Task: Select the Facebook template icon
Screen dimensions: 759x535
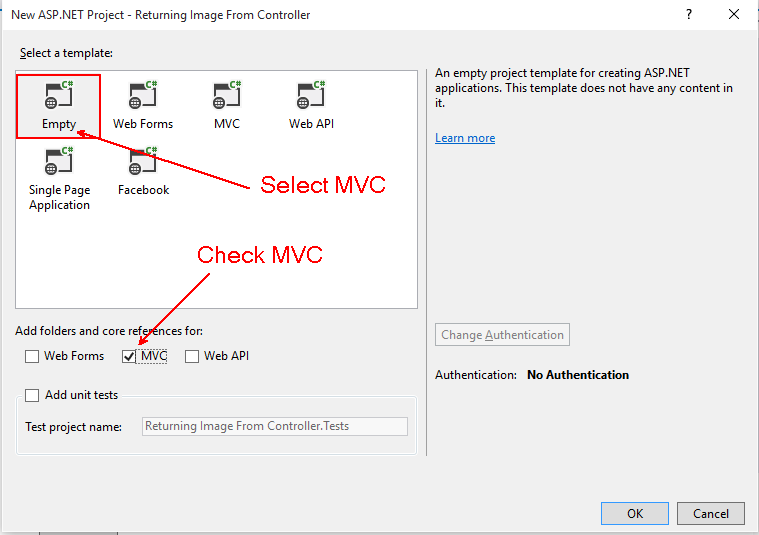Action: pos(143,162)
